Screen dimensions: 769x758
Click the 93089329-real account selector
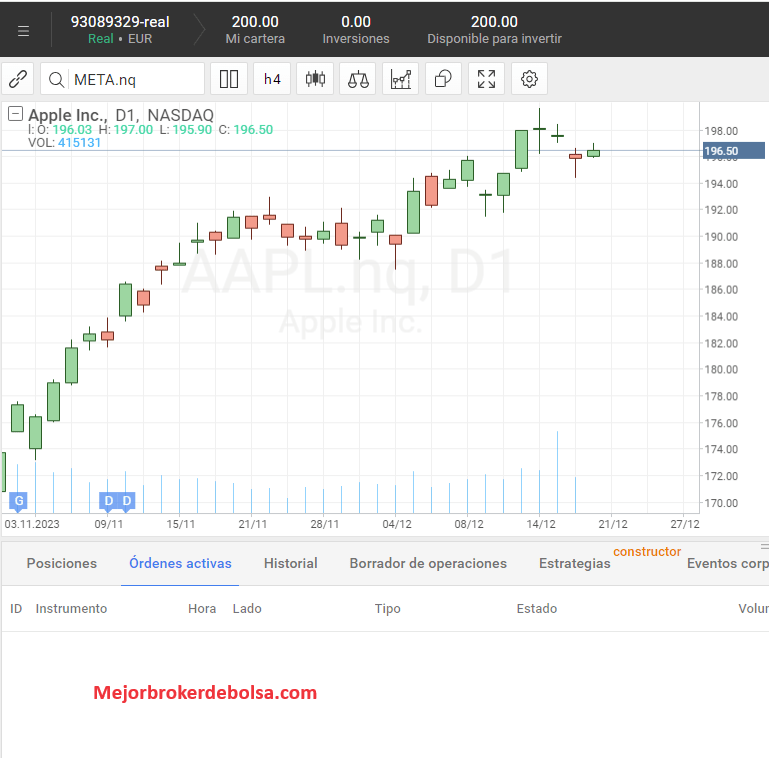tap(120, 29)
